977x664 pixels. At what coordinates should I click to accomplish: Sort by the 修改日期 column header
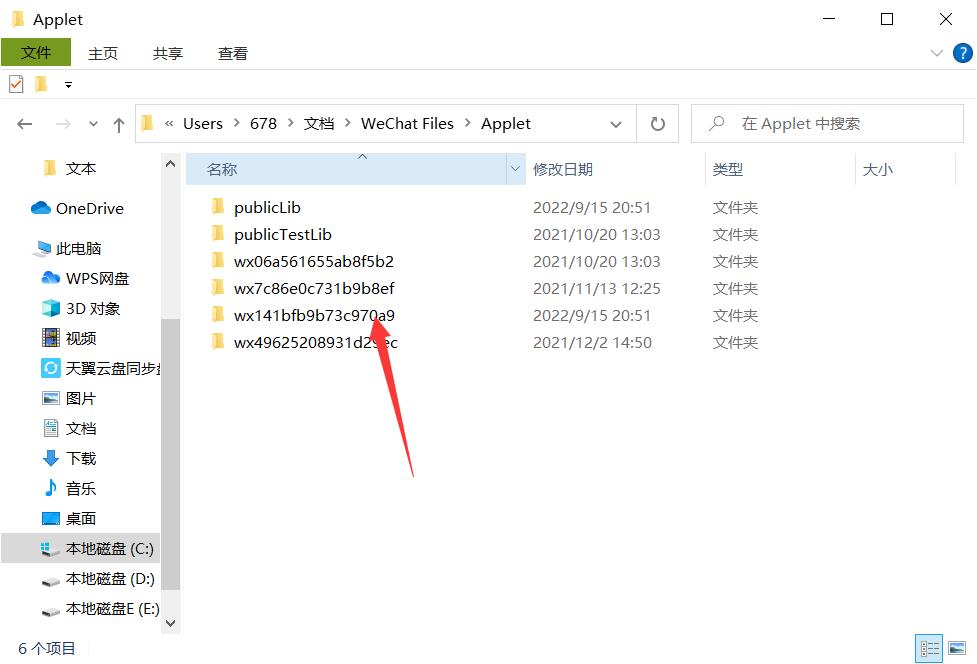tap(563, 169)
